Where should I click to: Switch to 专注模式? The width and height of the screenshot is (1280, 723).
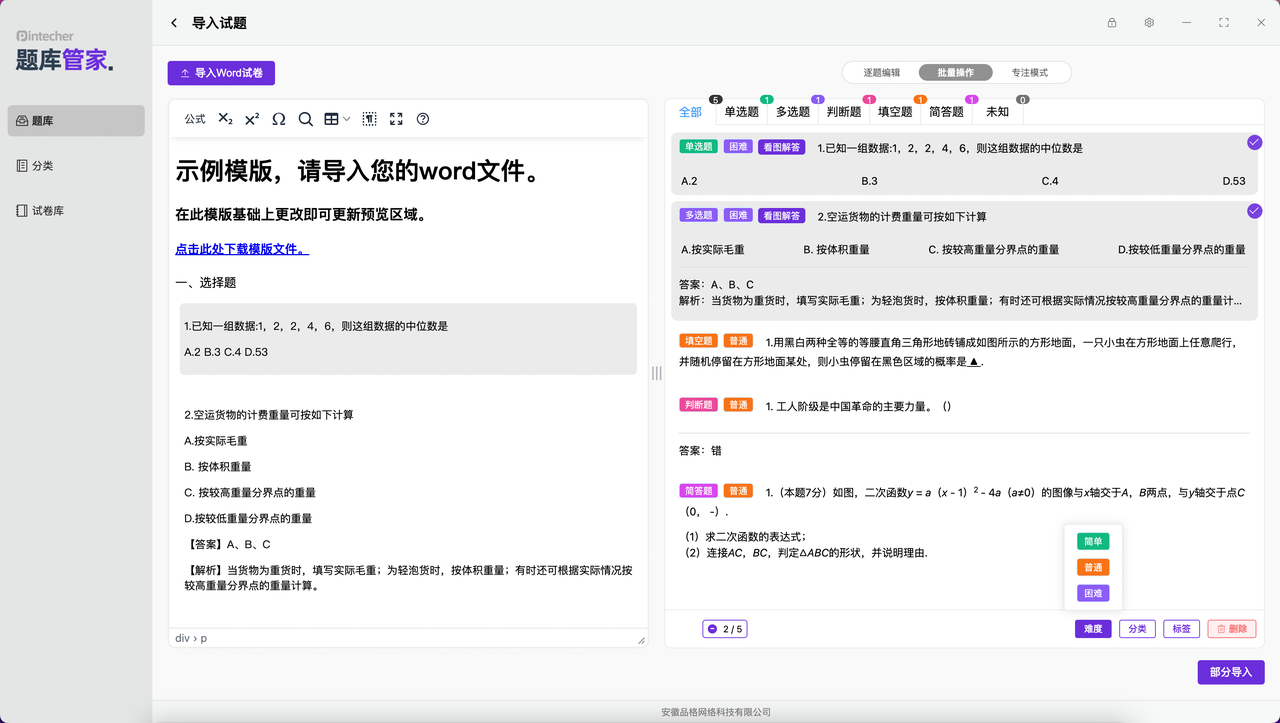1030,73
